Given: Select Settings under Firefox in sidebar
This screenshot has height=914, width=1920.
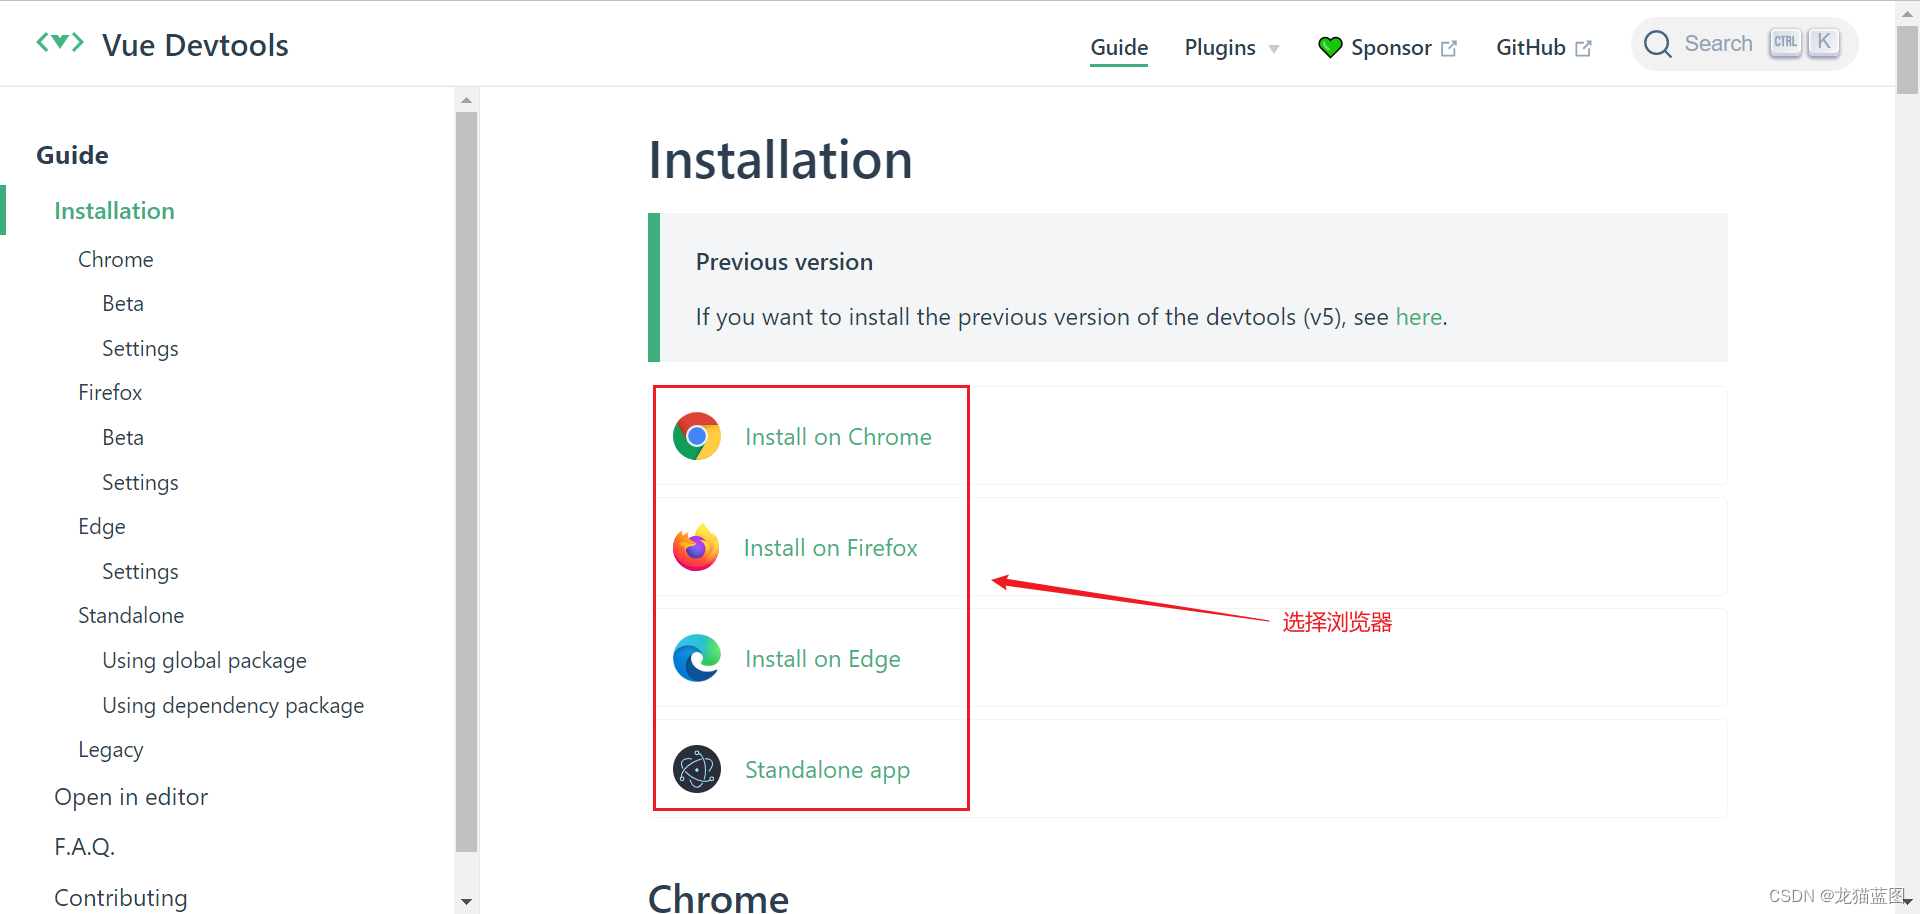Looking at the screenshot, I should point(140,482).
